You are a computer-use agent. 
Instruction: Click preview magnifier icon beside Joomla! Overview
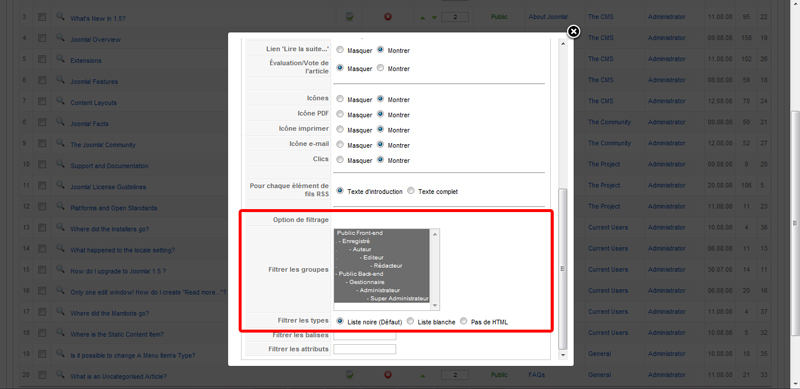[x=60, y=37]
